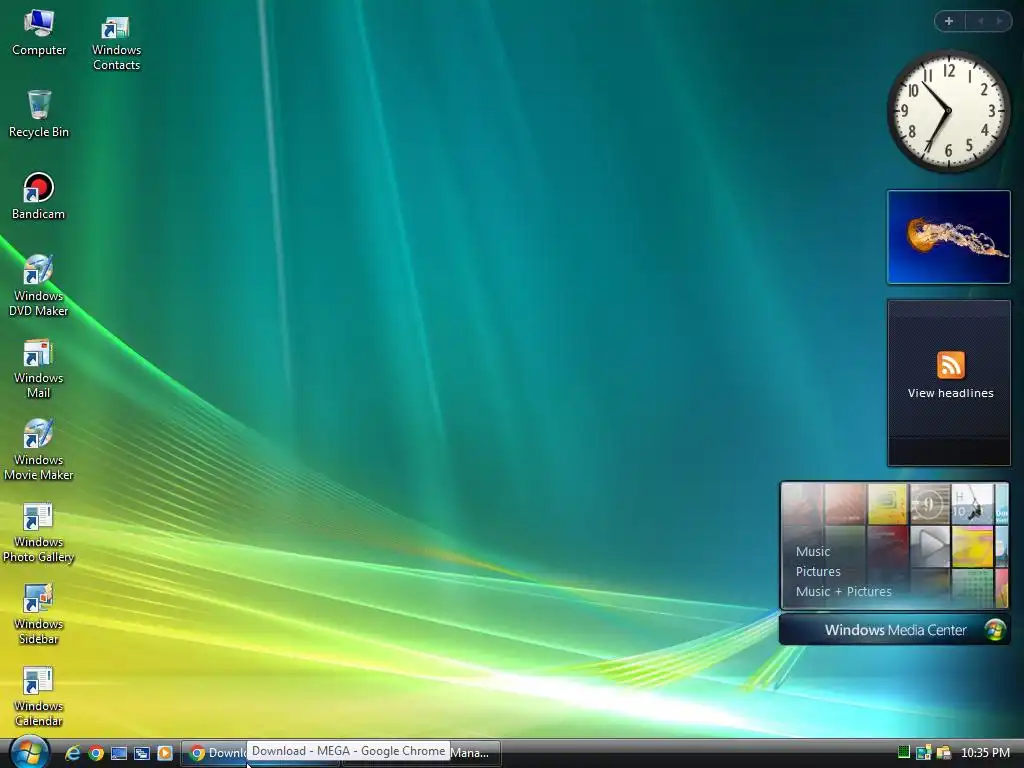Image resolution: width=1024 pixels, height=768 pixels.
Task: Open Windows Media Player from Quick Launch
Action: (165, 753)
